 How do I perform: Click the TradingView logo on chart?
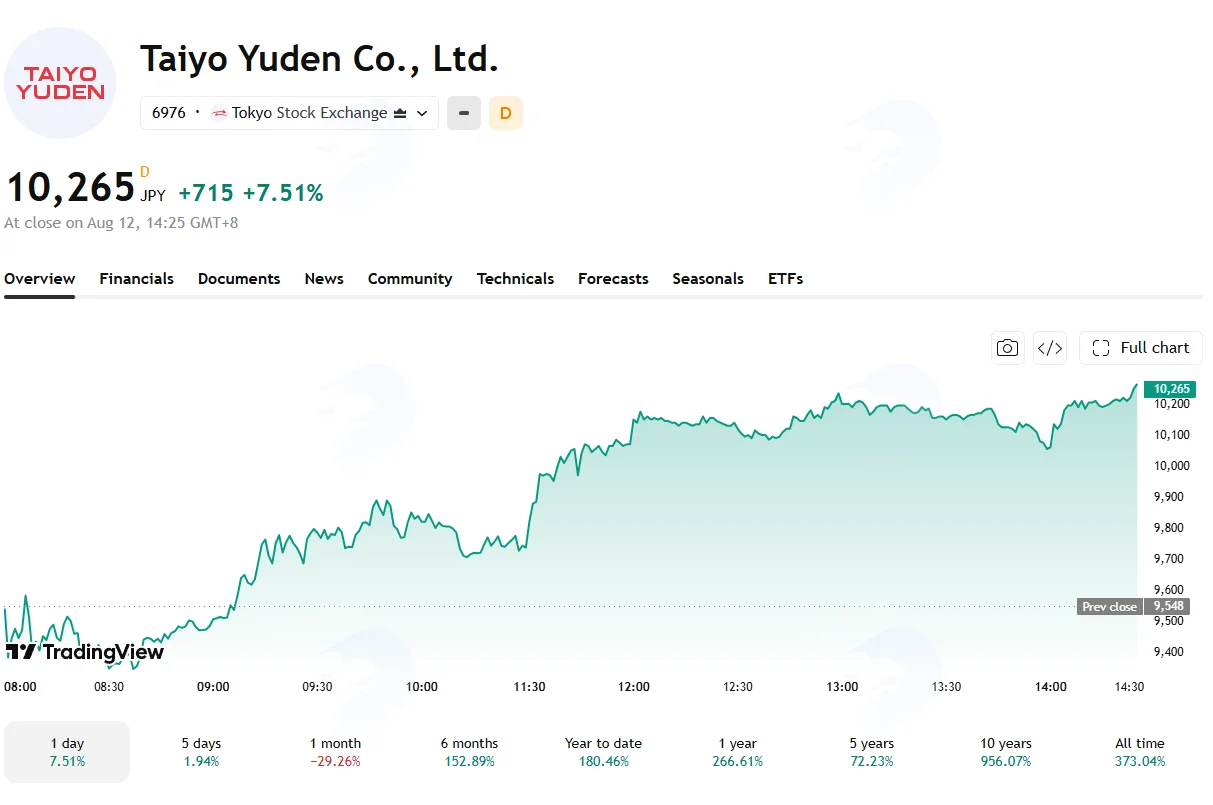[84, 652]
